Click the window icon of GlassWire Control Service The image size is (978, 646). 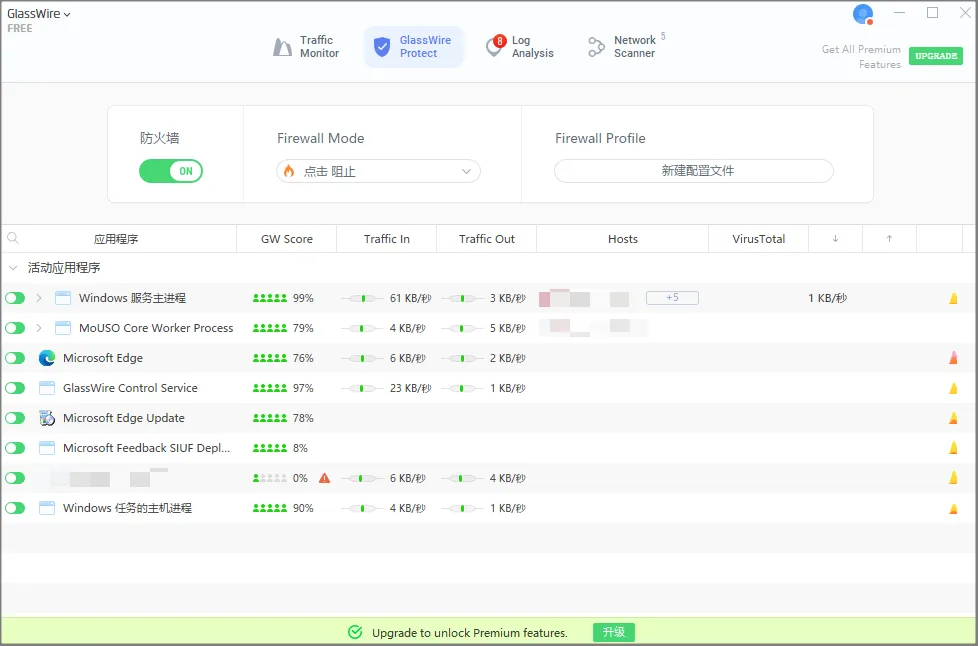tap(47, 388)
